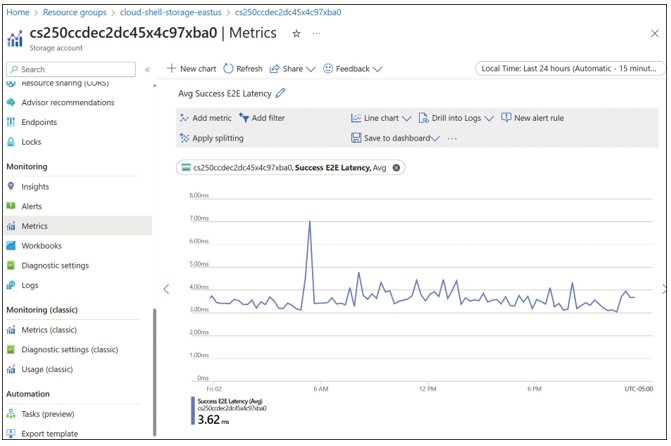Close the Metrics blade

click(654, 33)
